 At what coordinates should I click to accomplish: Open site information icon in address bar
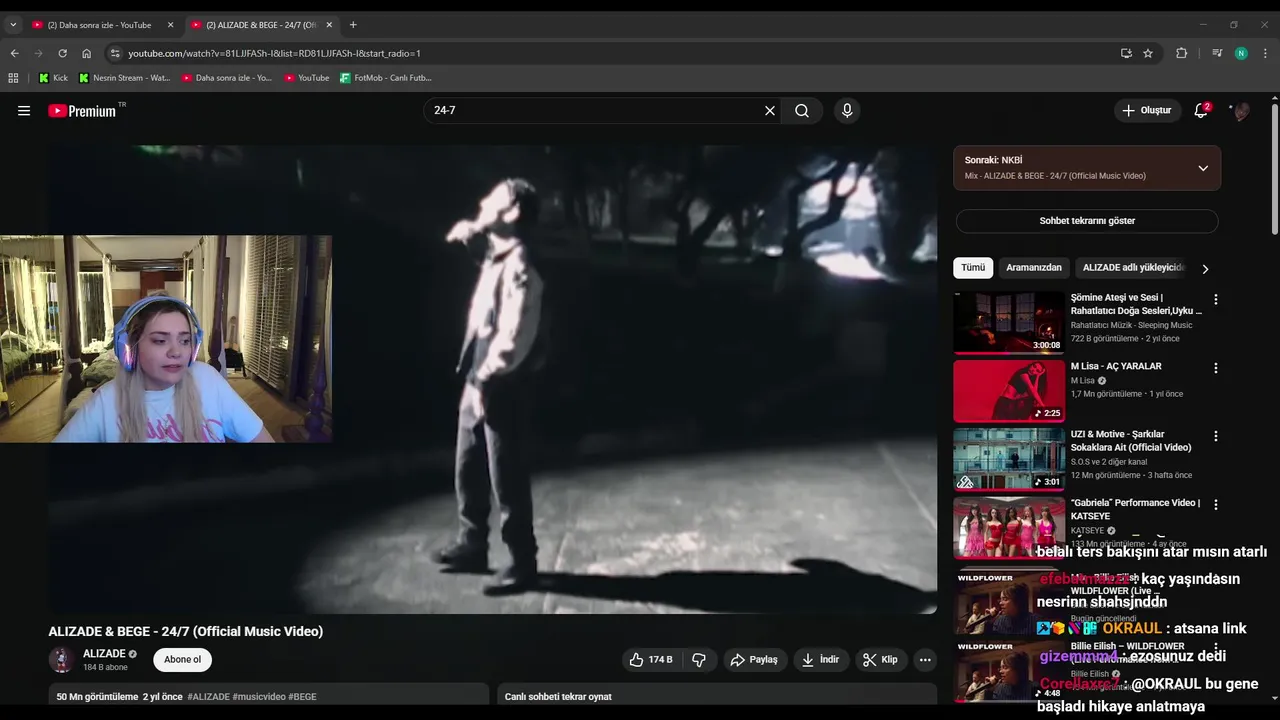click(x=114, y=53)
